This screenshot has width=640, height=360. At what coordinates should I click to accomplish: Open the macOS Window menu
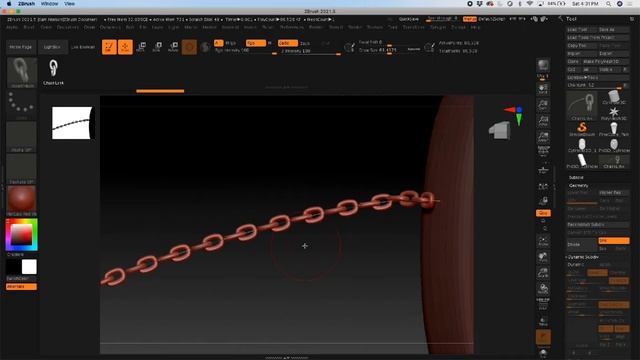49,4
